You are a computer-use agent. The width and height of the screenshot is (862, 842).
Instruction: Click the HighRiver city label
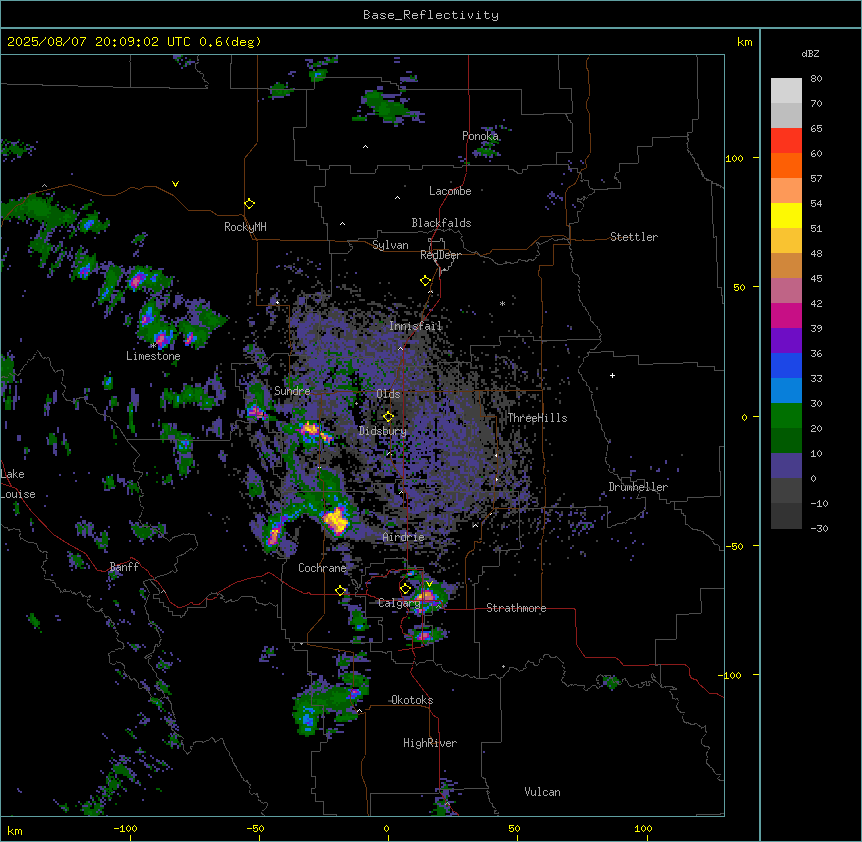(x=430, y=743)
